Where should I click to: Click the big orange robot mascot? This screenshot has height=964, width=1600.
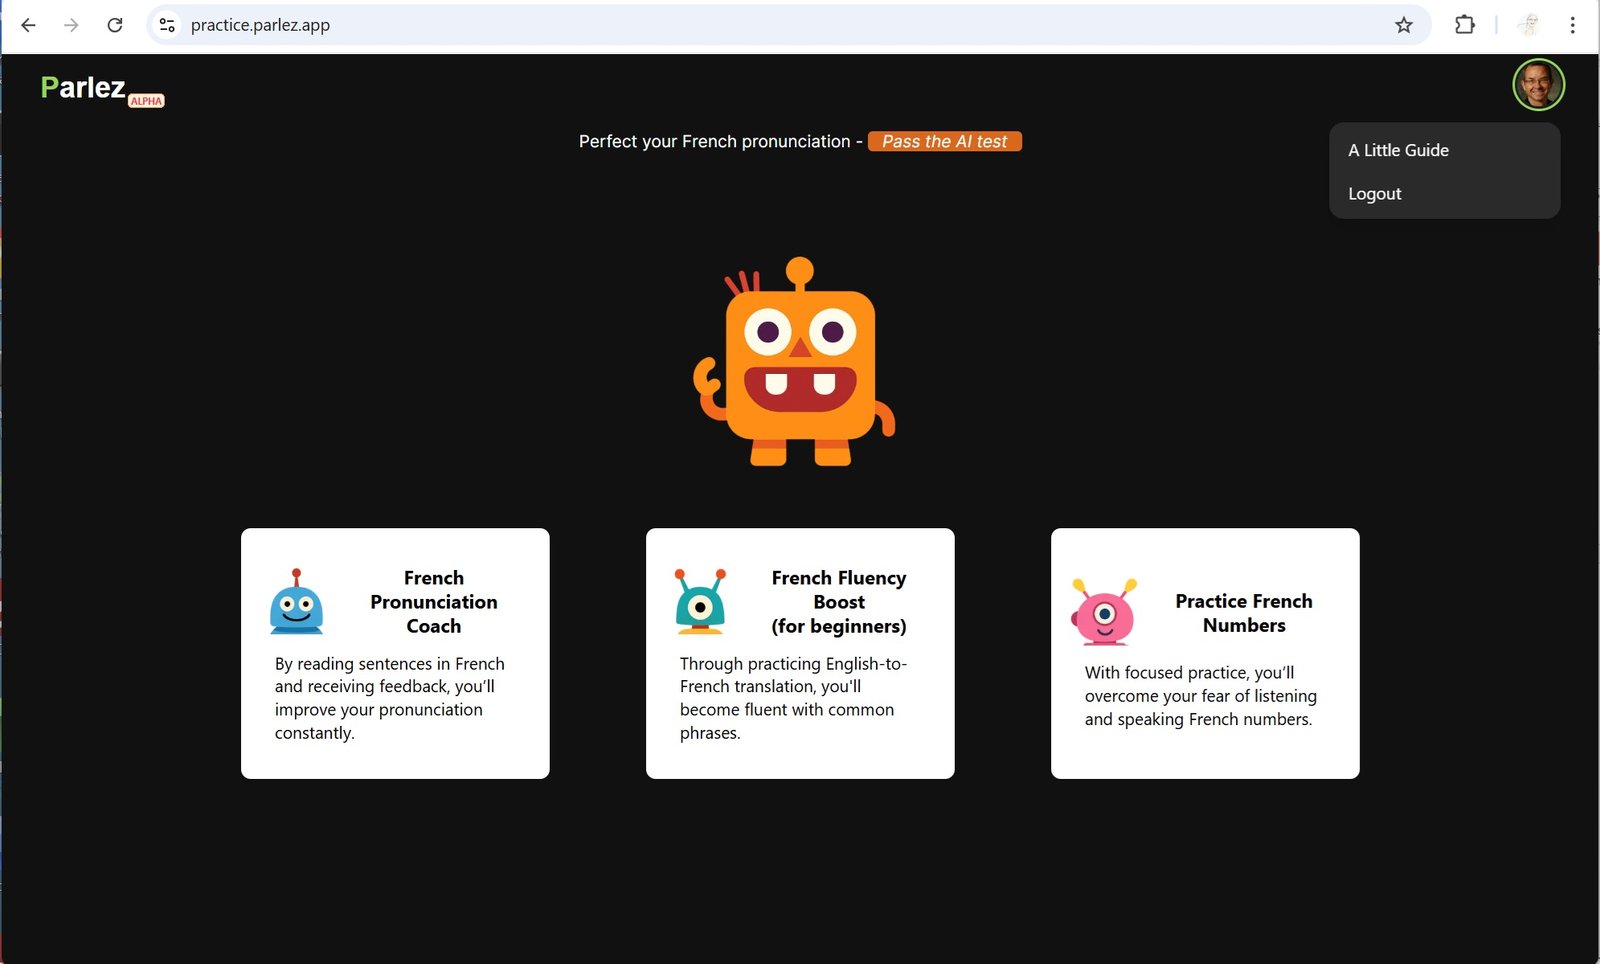[x=797, y=363]
